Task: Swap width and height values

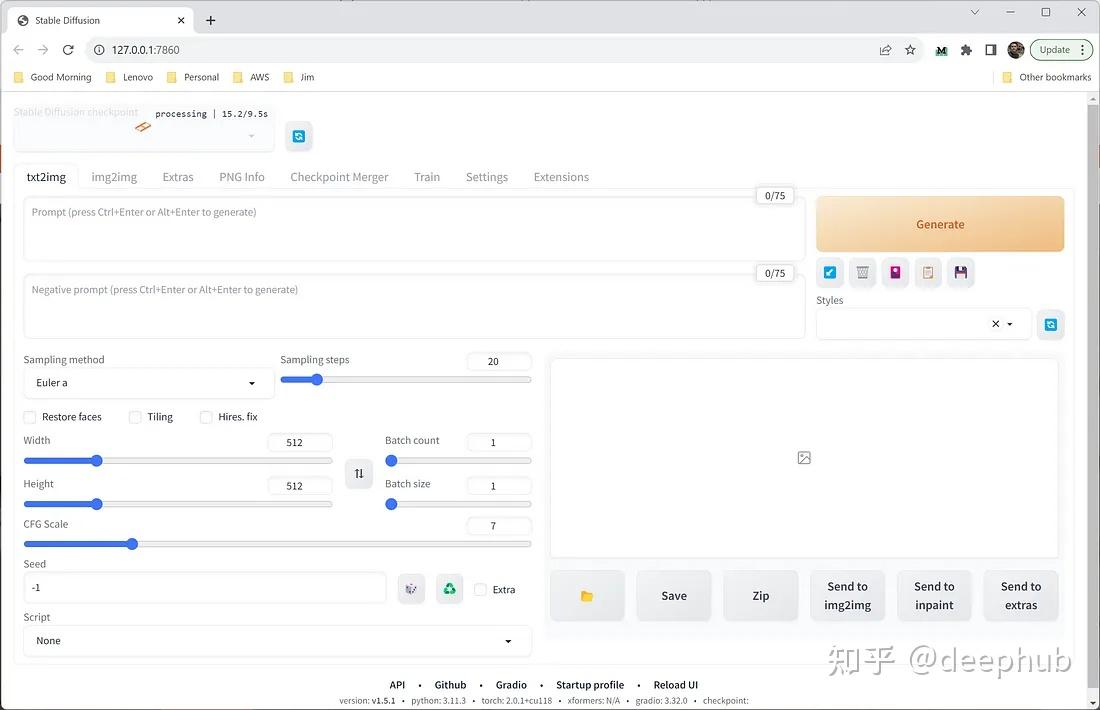Action: (359, 474)
